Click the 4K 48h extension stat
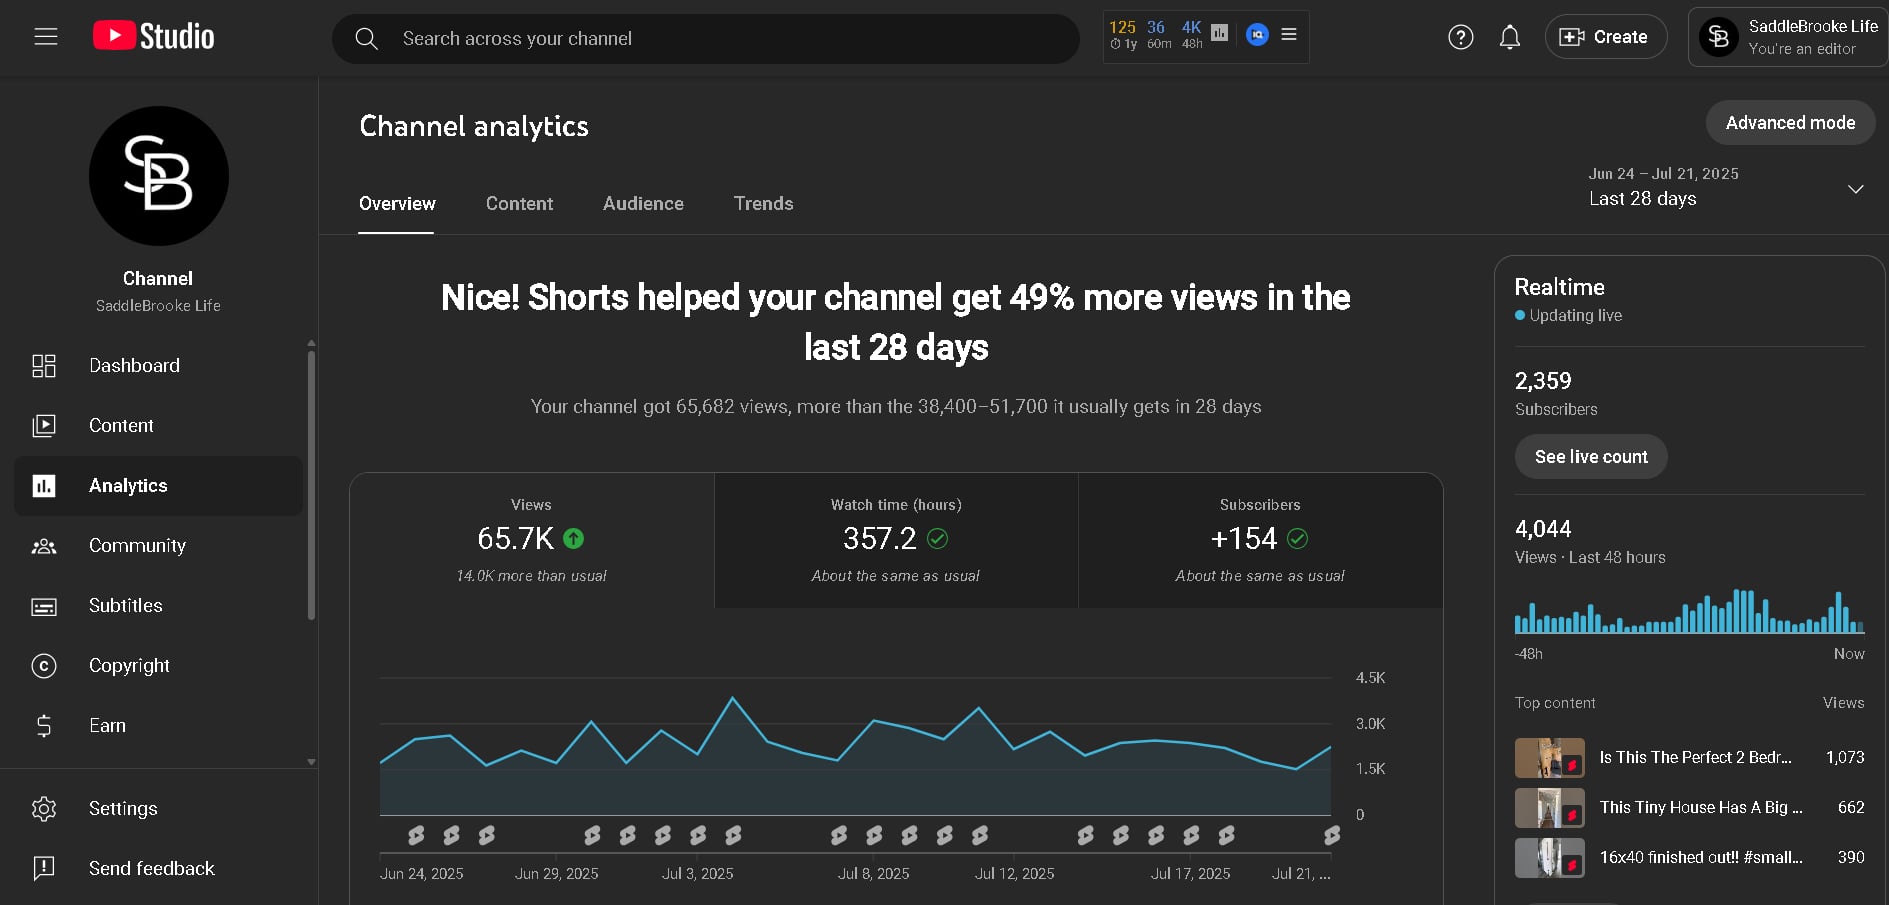The image size is (1889, 905). (x=1192, y=35)
